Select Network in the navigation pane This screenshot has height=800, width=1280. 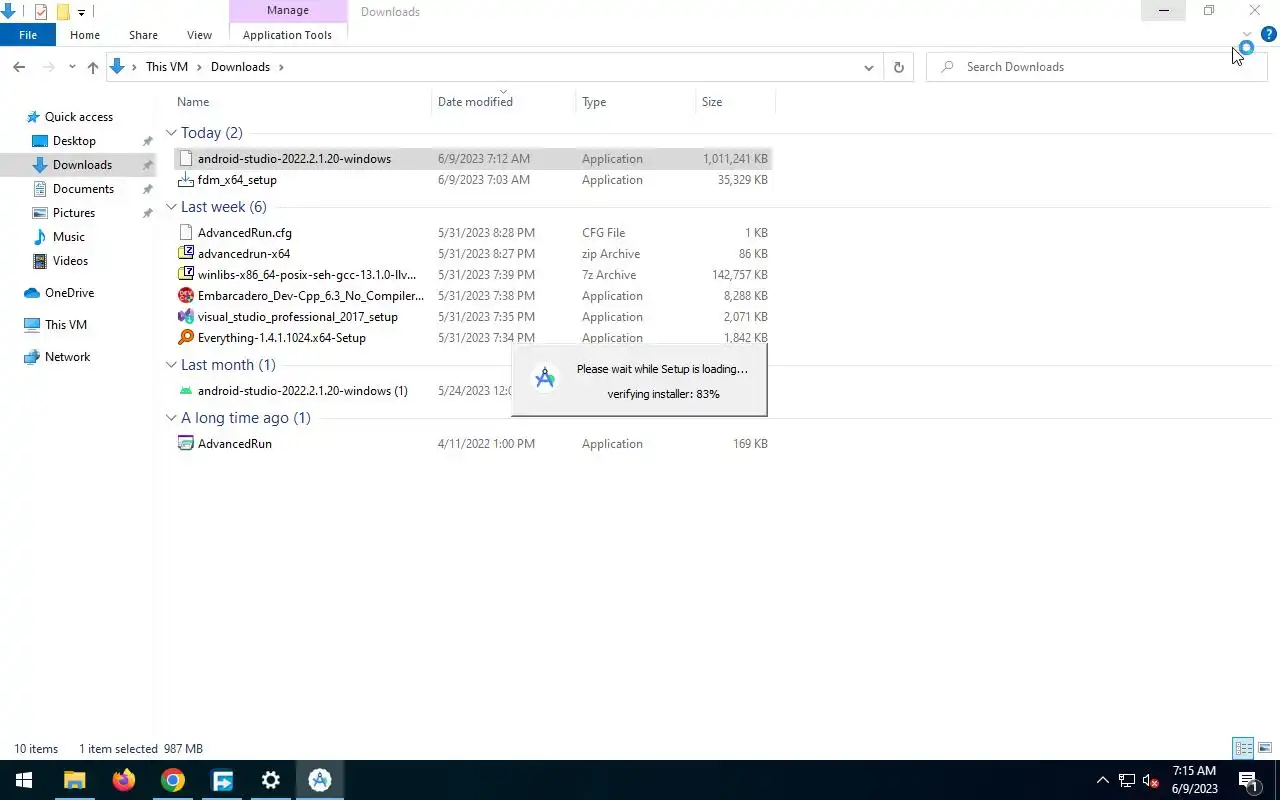pyautogui.click(x=67, y=357)
